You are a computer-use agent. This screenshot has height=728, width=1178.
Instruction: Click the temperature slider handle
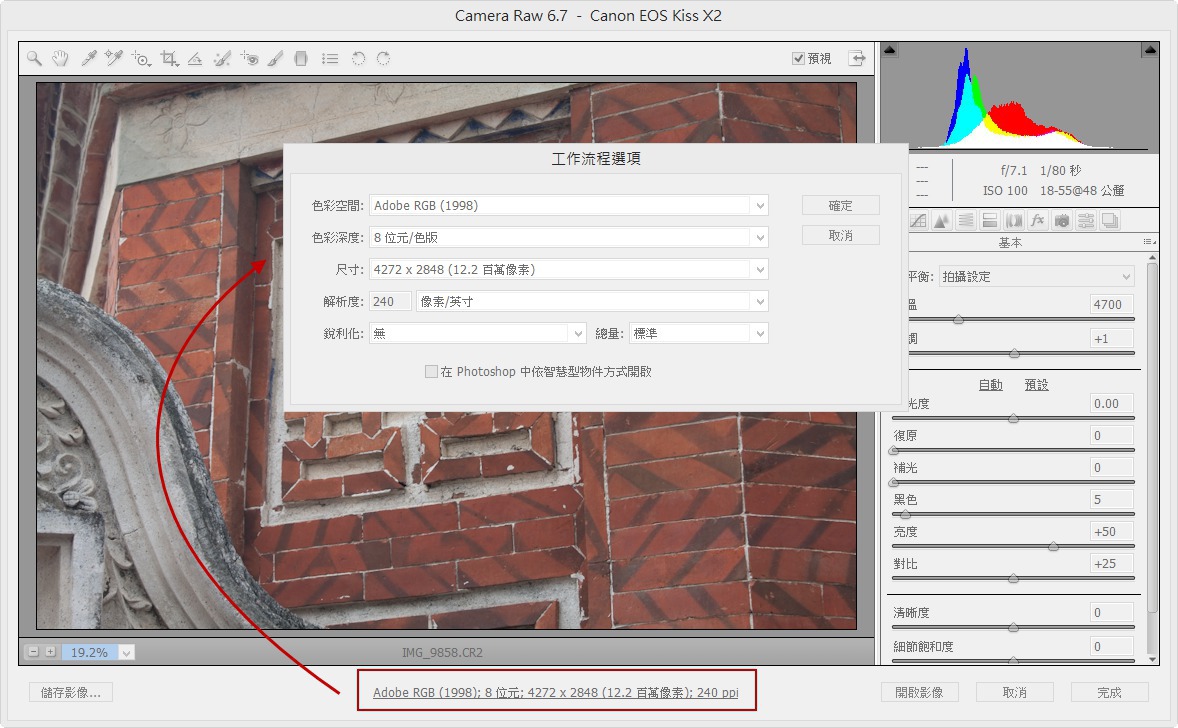pos(959,319)
